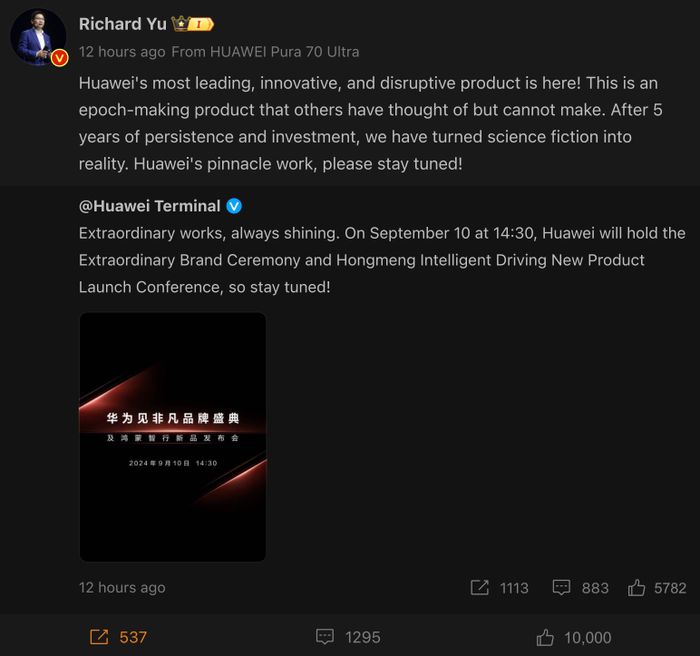Click Richard Yu's post text
Viewport: 700px width, 656px height.
(x=371, y=123)
